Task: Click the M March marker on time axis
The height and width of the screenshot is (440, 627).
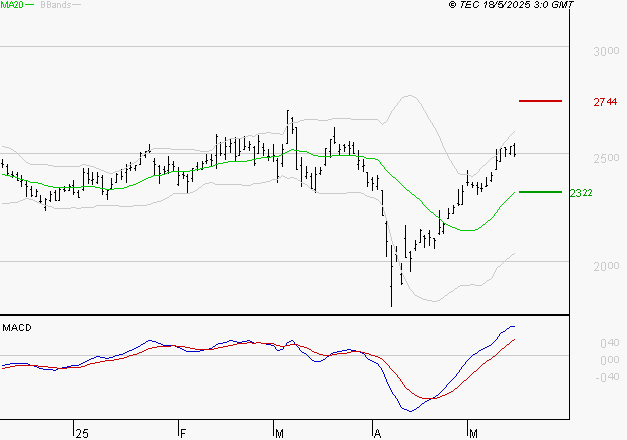Action: (280, 434)
